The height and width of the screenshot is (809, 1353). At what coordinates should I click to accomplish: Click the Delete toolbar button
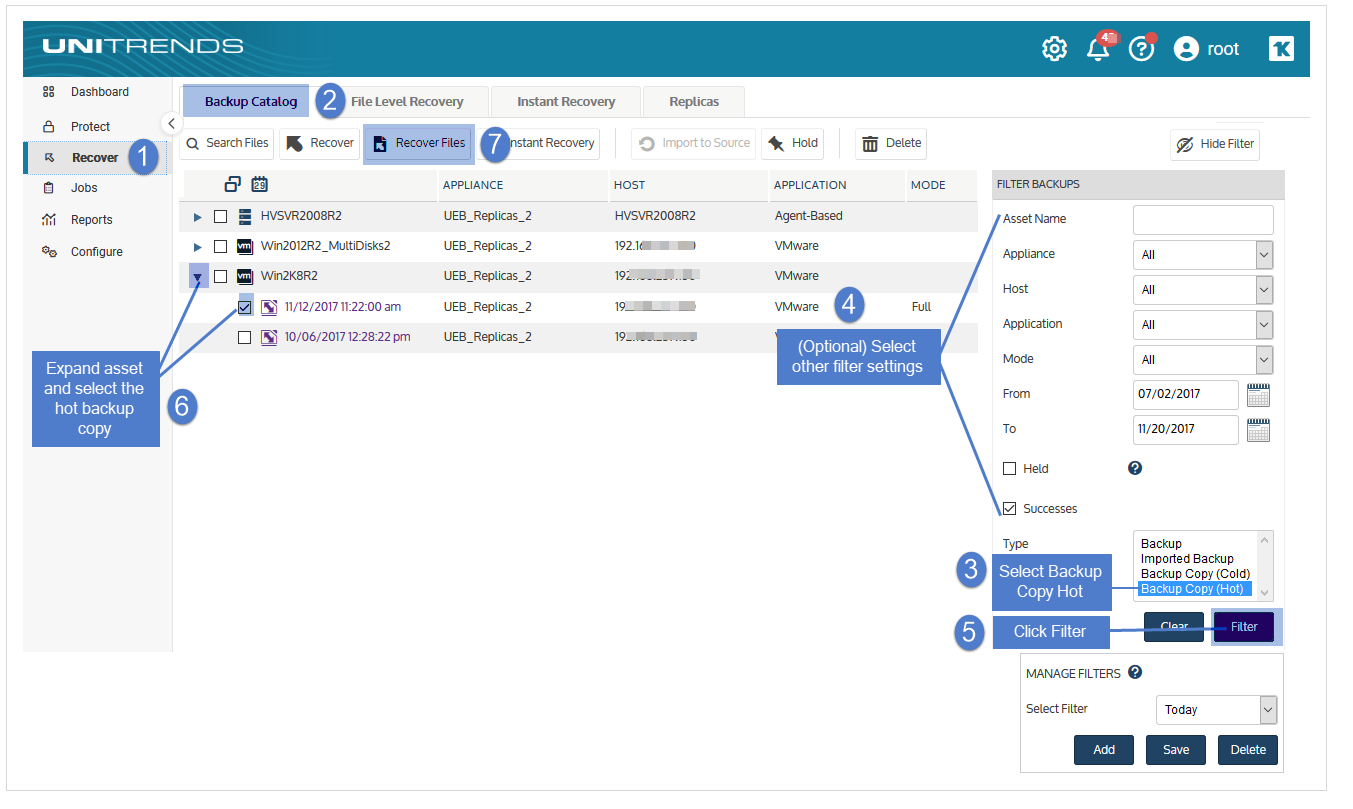891,143
